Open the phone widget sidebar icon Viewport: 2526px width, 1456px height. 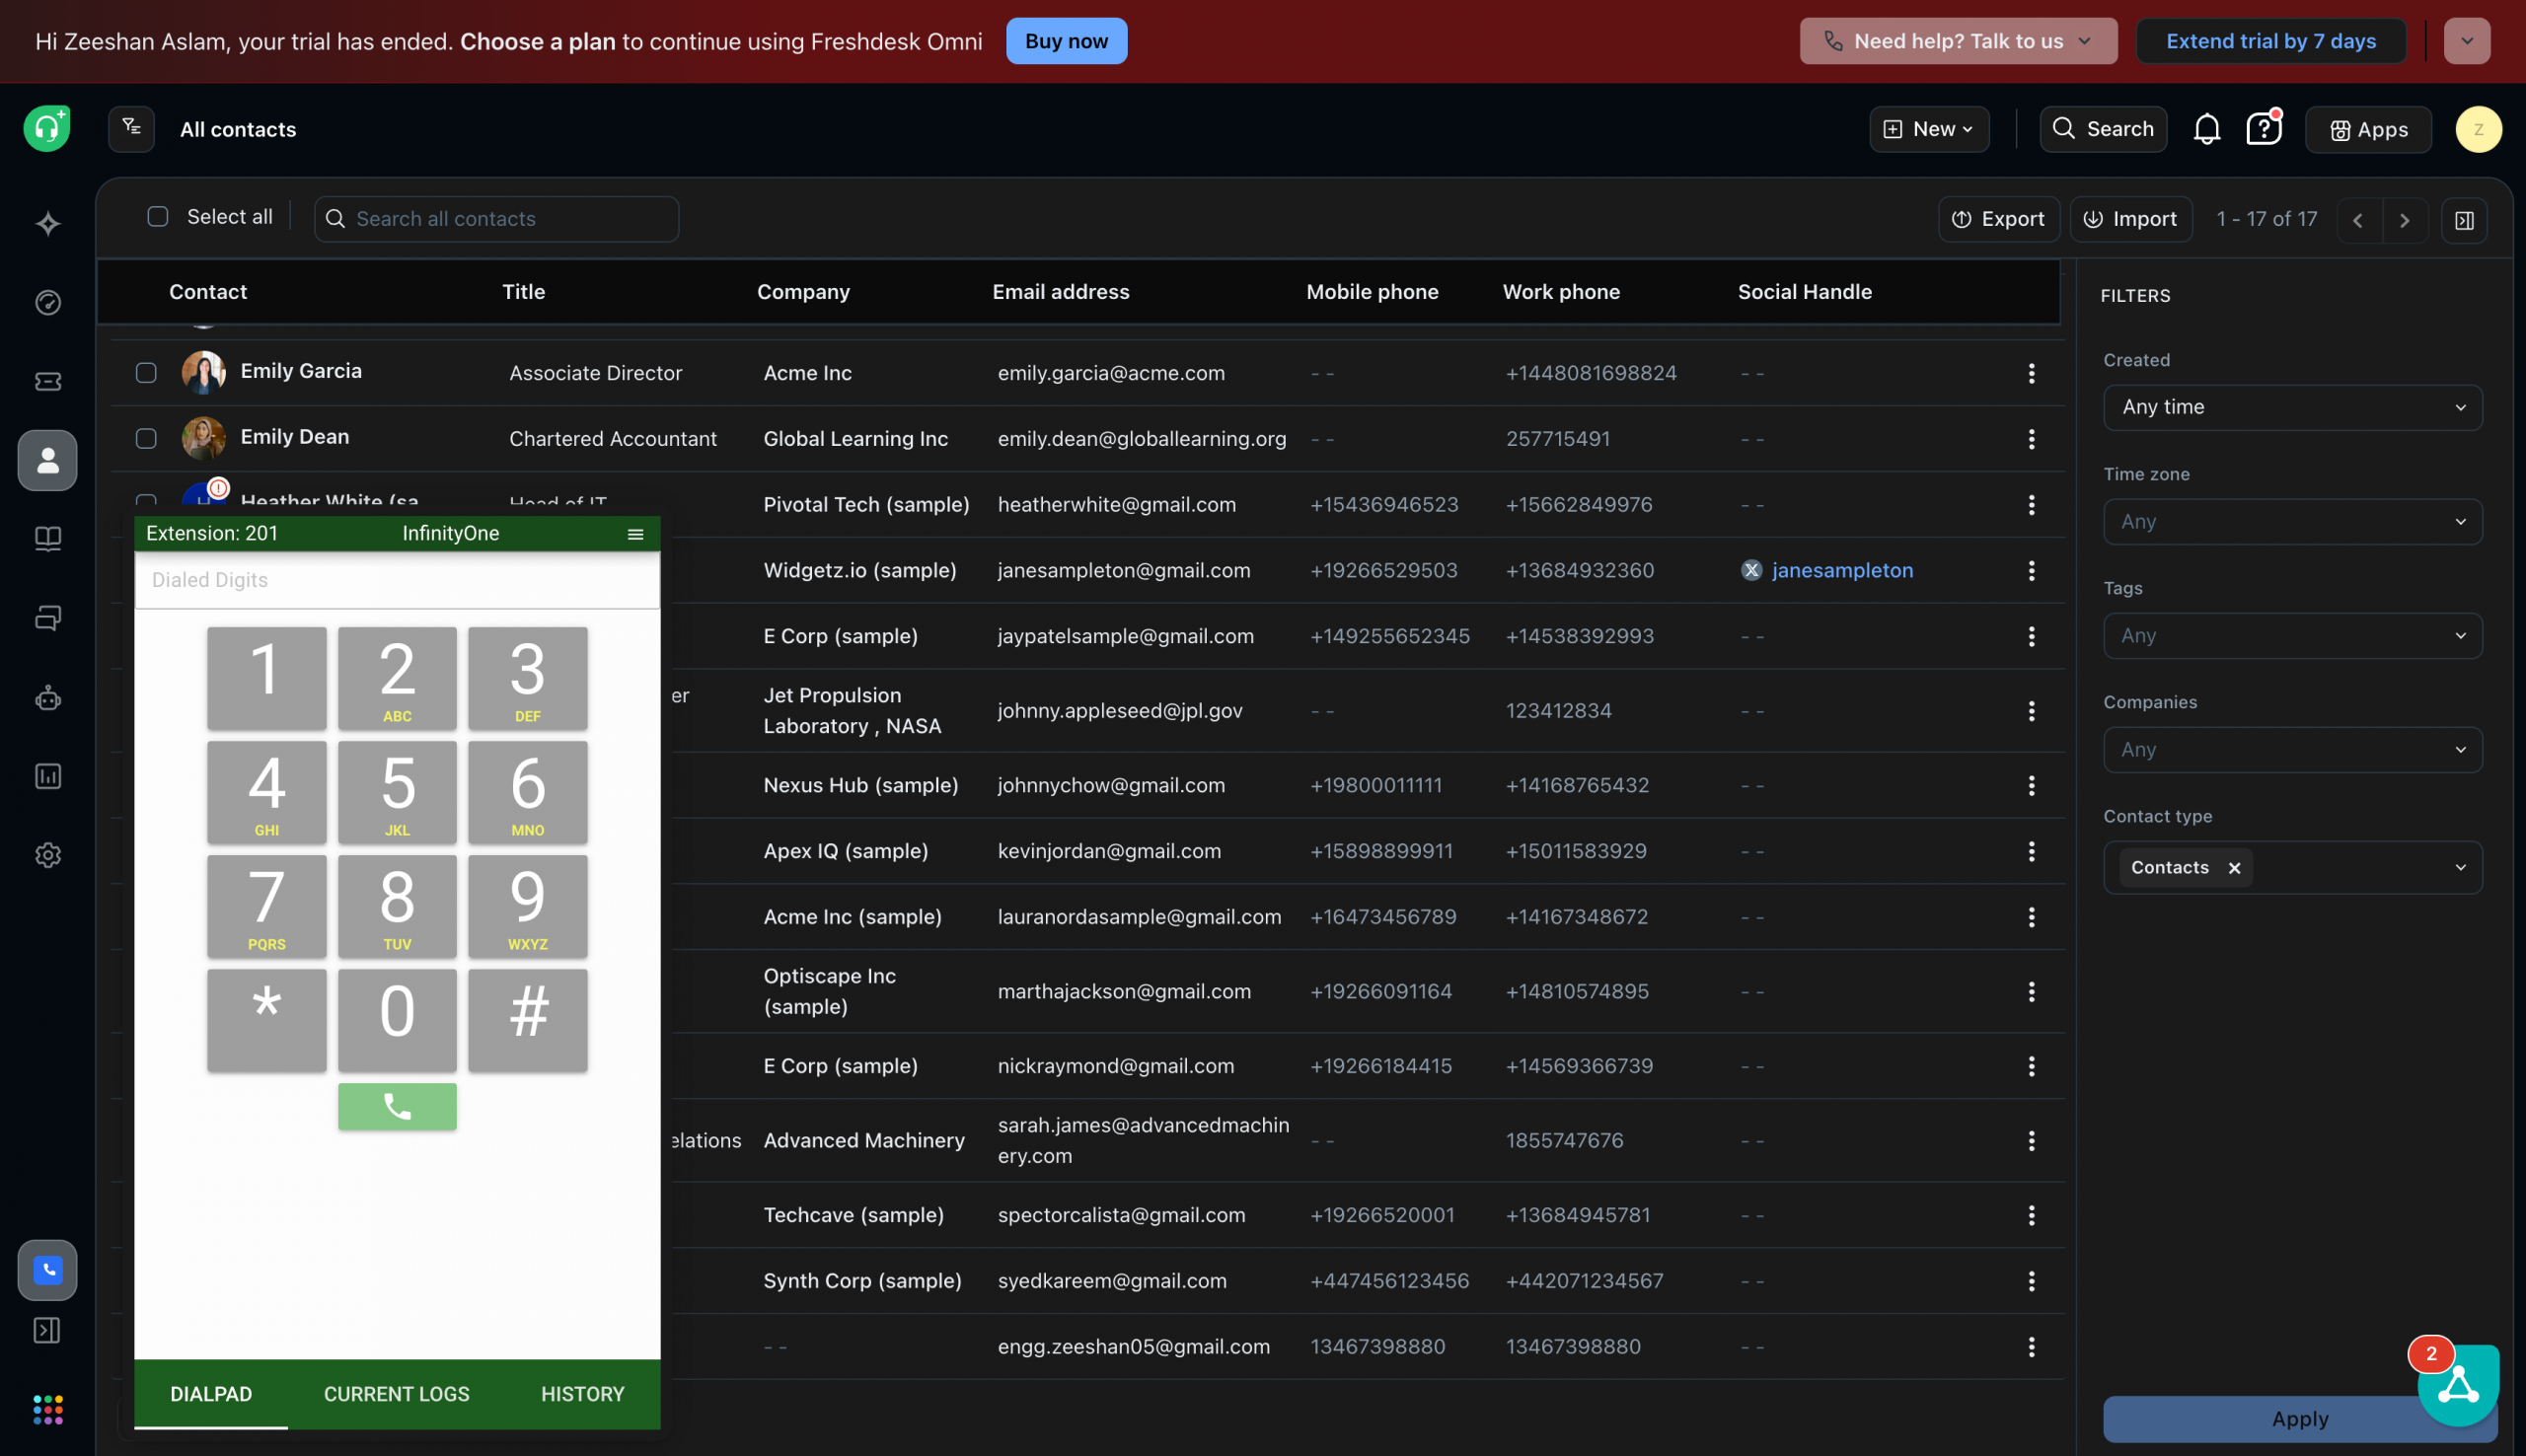coord(47,1270)
